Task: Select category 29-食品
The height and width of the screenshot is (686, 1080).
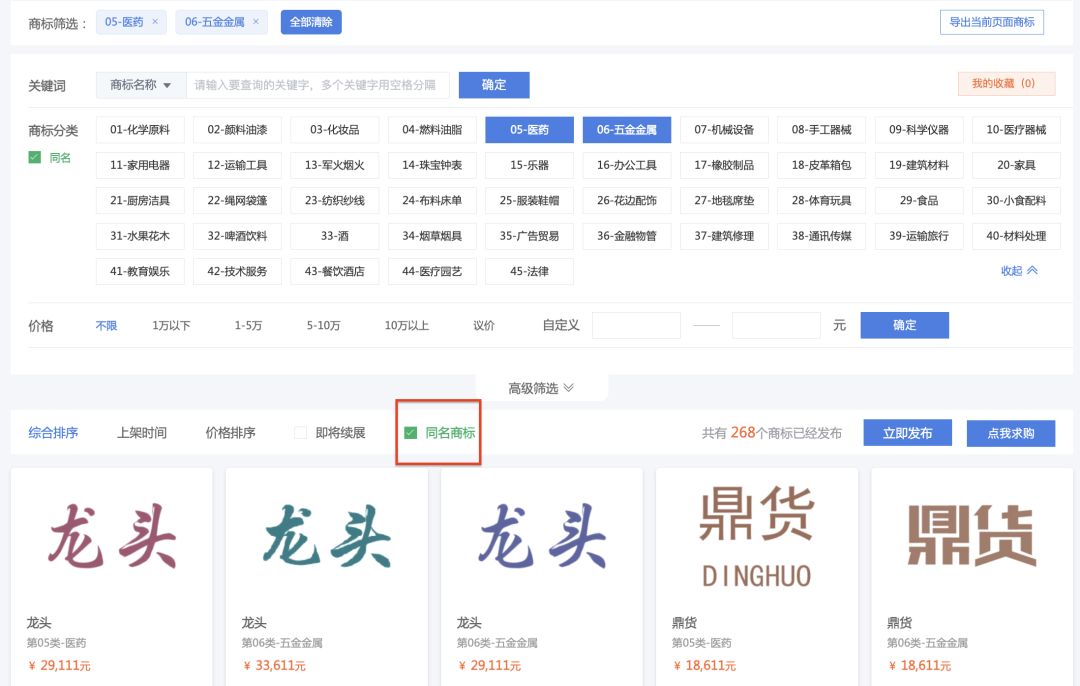Action: coord(919,200)
